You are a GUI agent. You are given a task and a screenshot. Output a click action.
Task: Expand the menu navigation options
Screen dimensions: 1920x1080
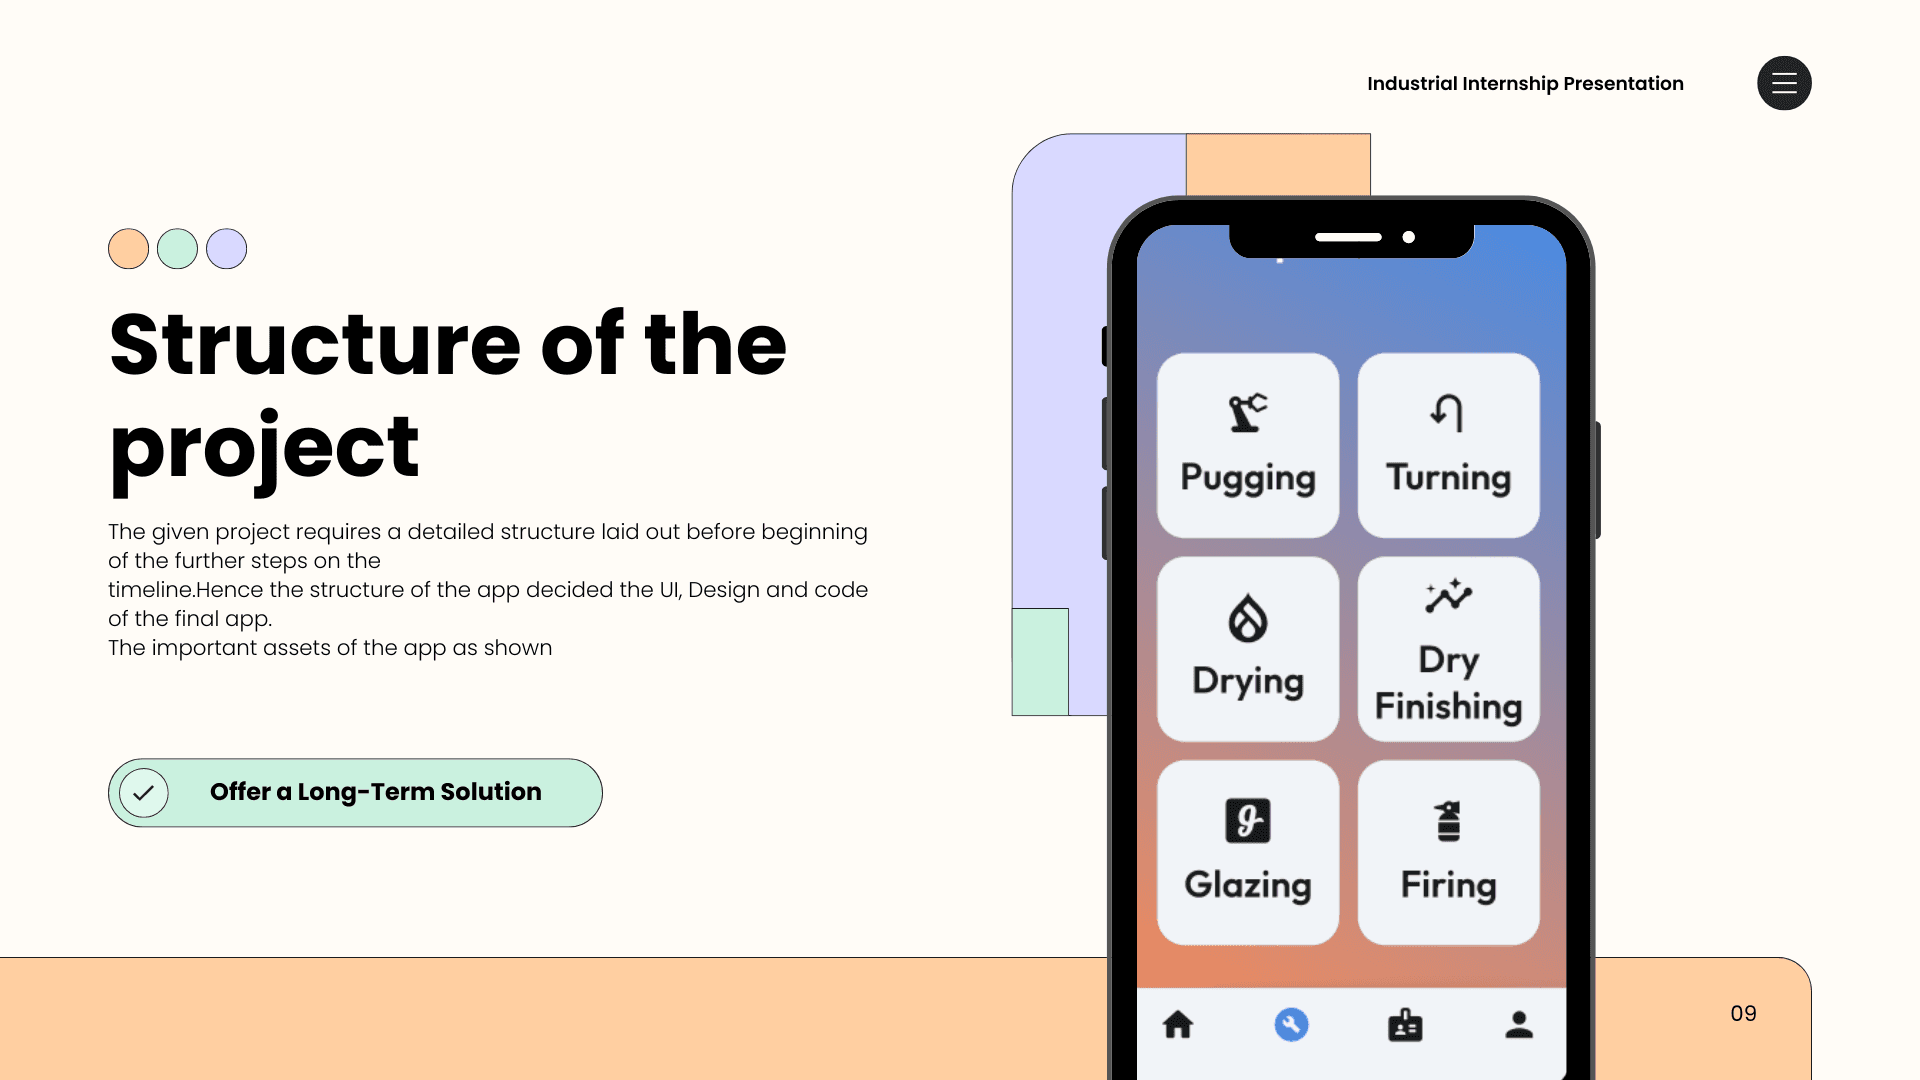[x=1784, y=82]
